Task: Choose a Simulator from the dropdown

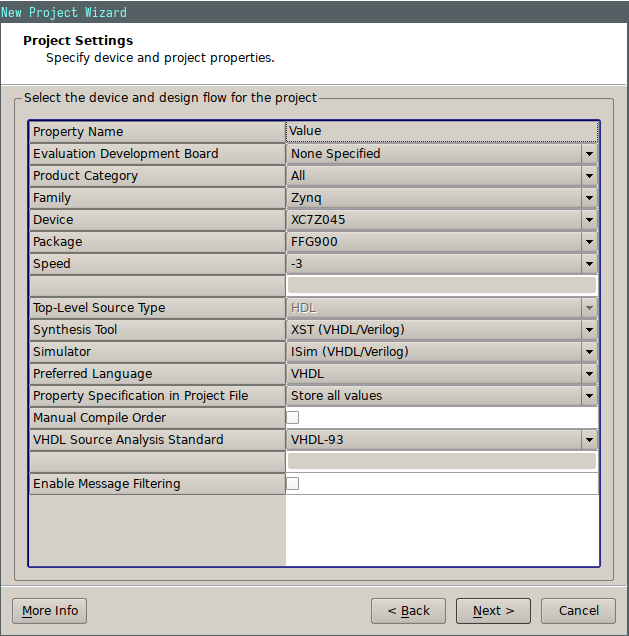Action: [442, 352]
